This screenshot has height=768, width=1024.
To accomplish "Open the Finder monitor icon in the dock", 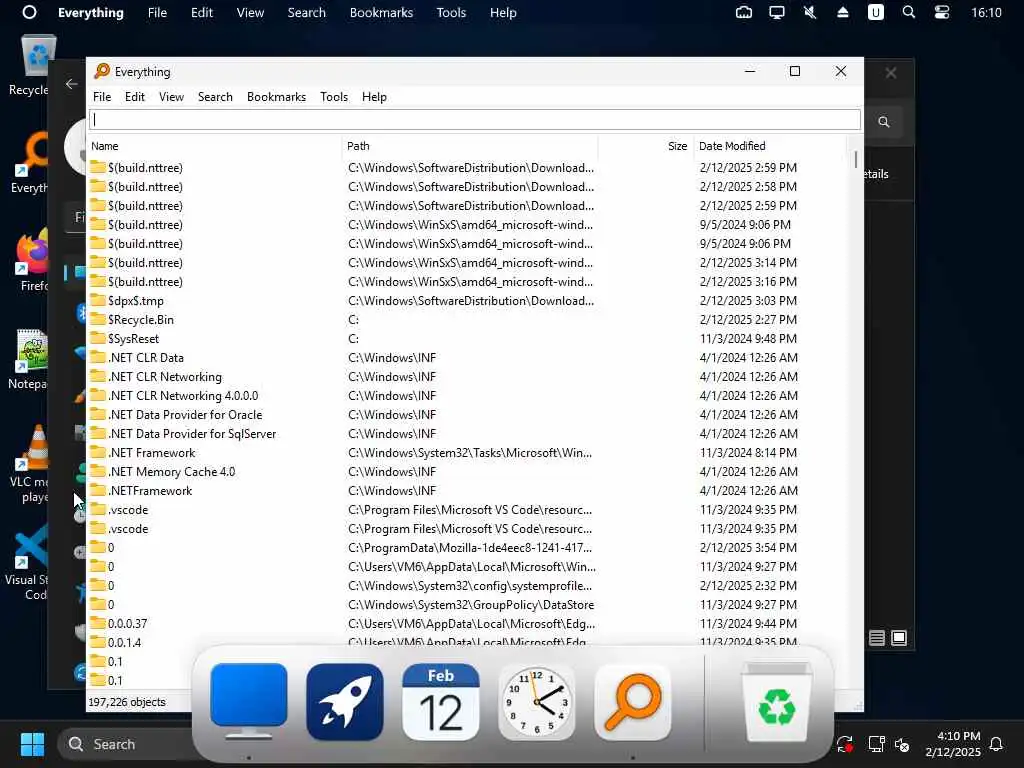I will [x=248, y=701].
